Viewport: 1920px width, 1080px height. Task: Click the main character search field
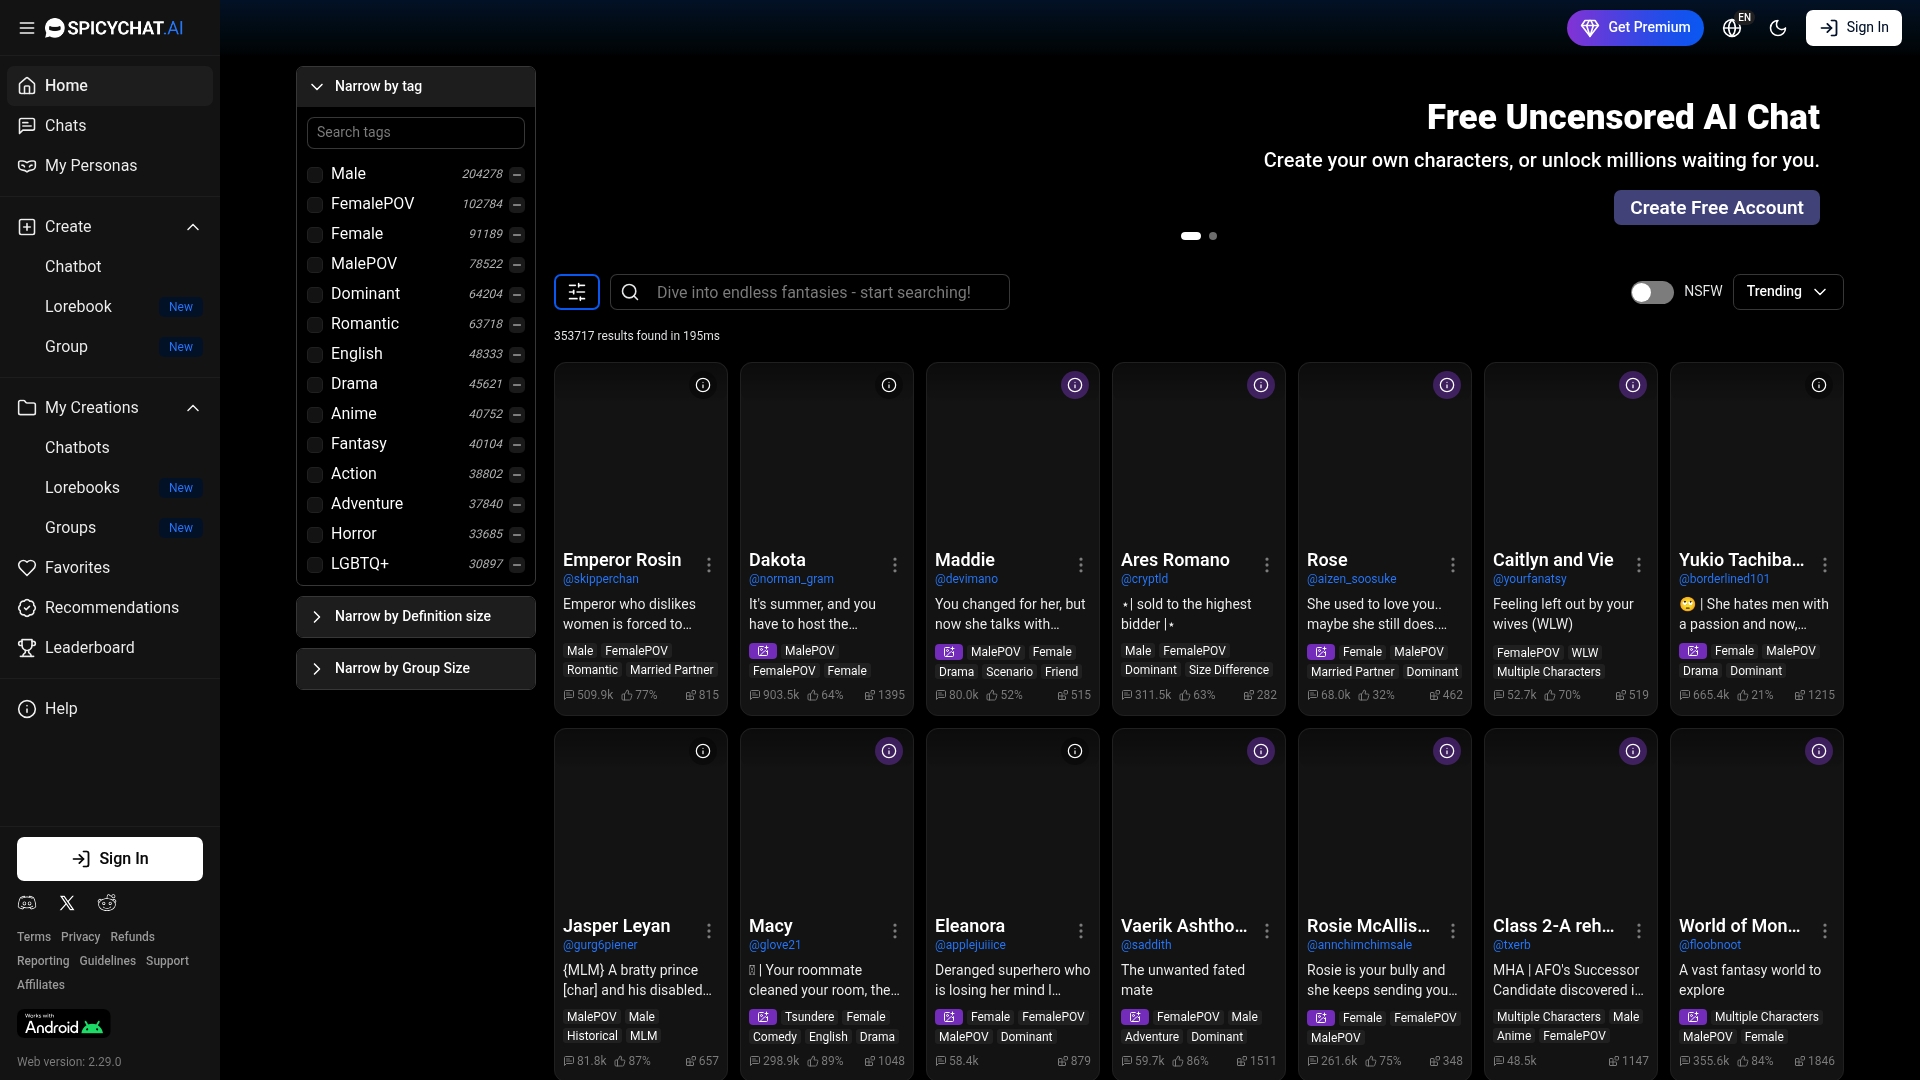[x=810, y=292]
